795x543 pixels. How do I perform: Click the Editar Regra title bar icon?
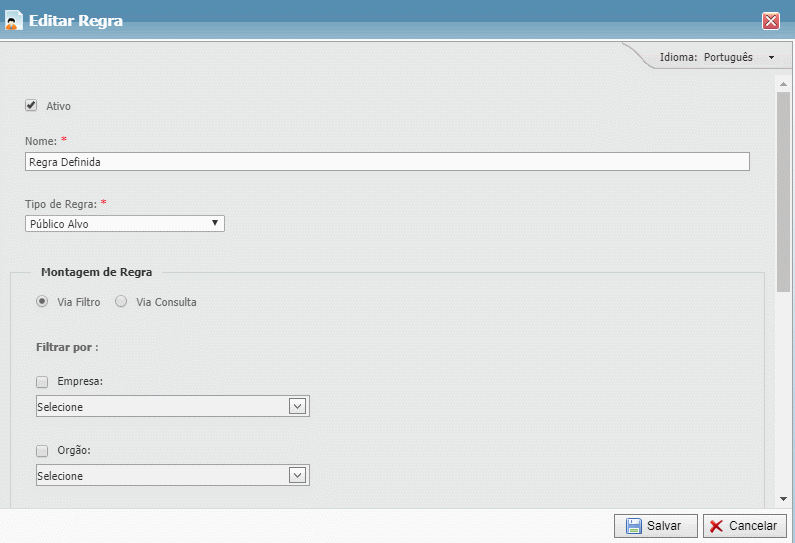click(15, 21)
